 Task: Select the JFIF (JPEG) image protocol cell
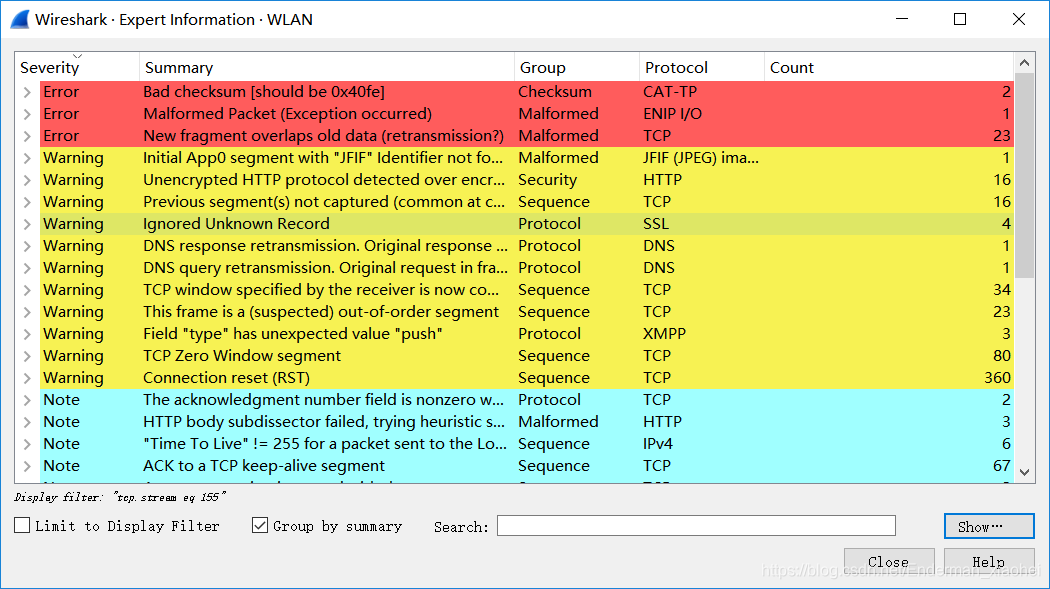(x=700, y=158)
